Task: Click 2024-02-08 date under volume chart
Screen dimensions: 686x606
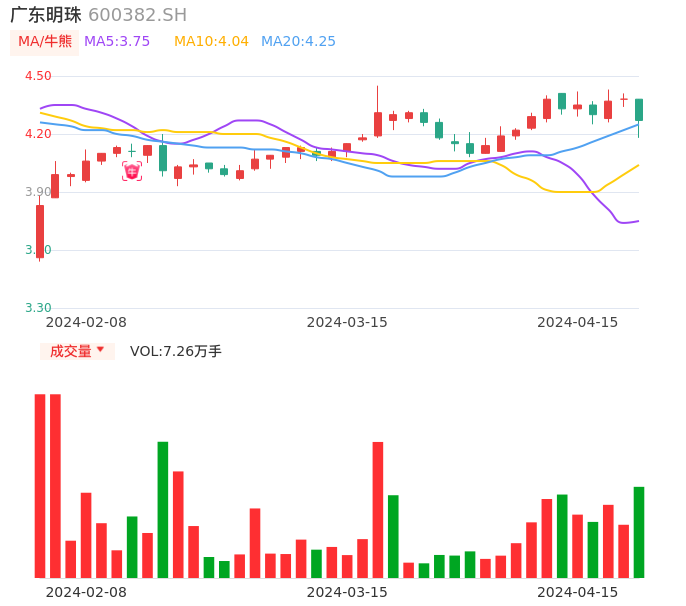Action: (x=86, y=592)
